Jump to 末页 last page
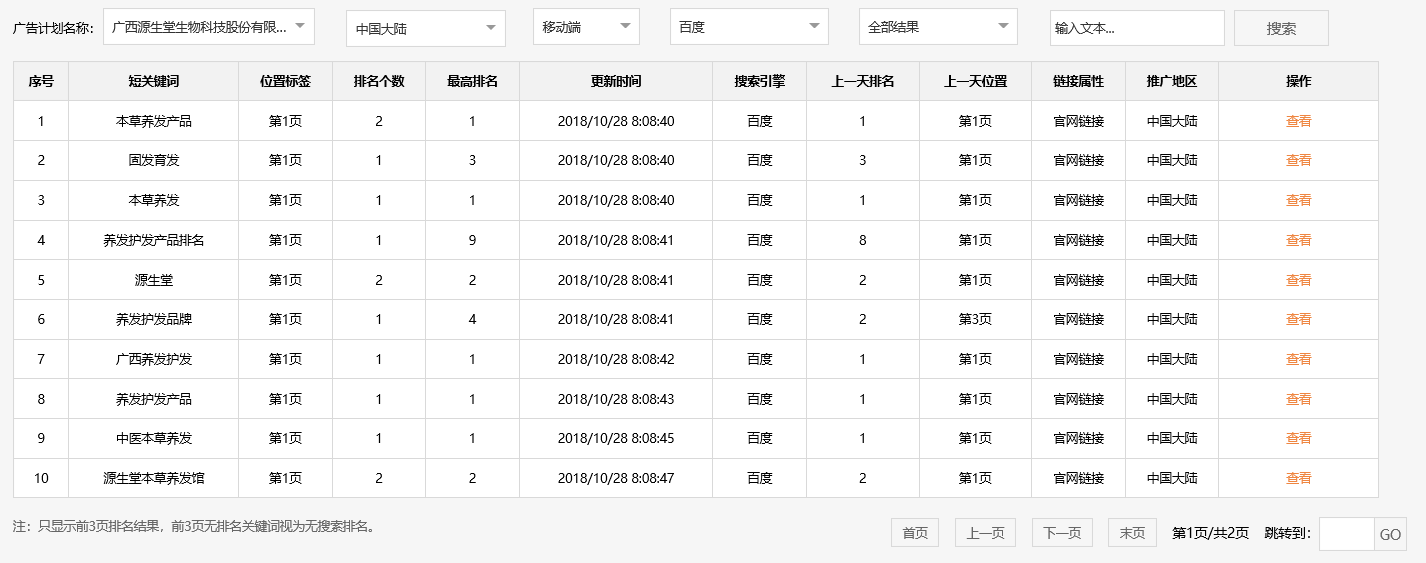Screen dimensions: 1426x563 pyautogui.click(x=1132, y=533)
